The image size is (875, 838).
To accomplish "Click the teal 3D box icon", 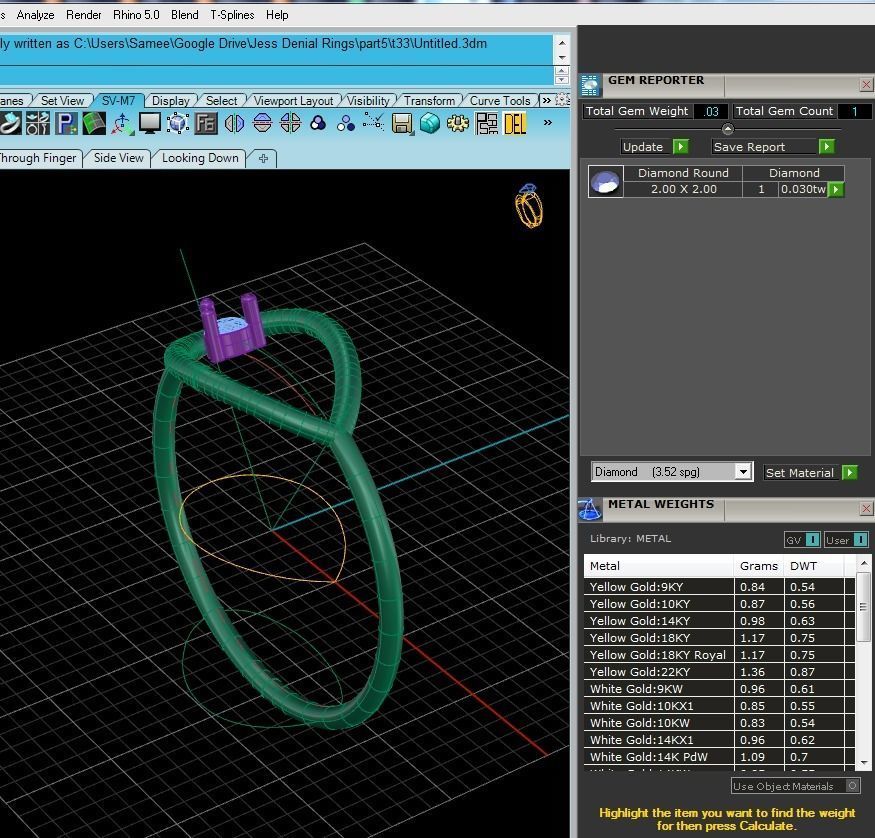I will click(x=430, y=123).
